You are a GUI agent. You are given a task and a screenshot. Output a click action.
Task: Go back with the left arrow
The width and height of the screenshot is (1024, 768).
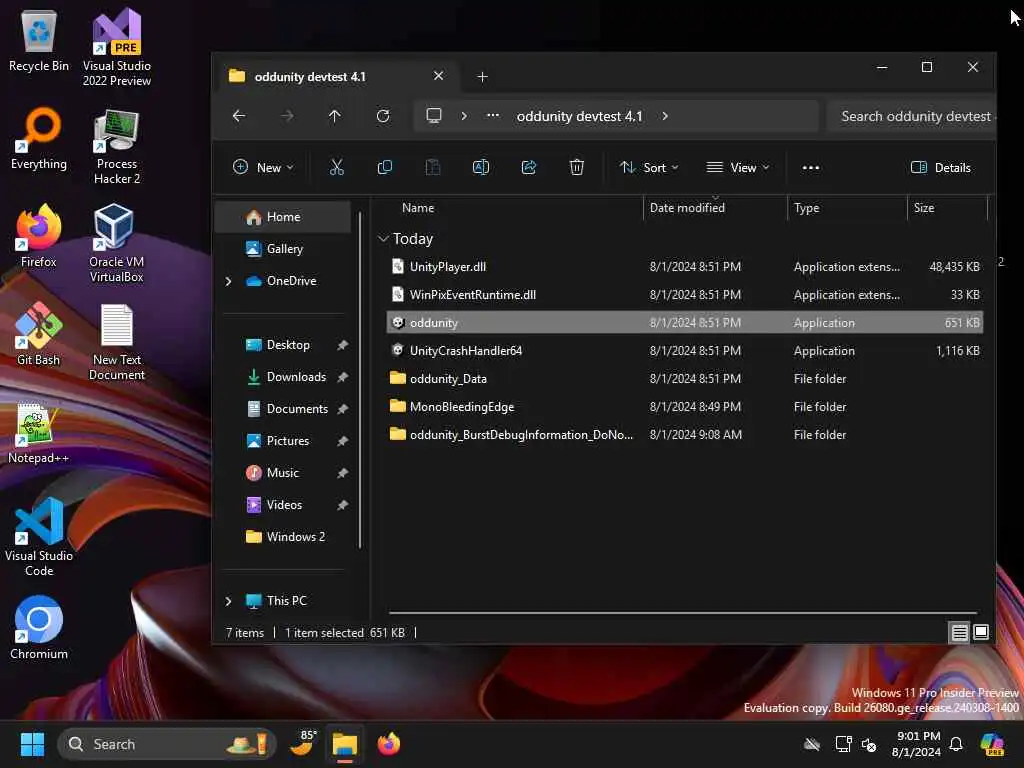click(x=239, y=116)
